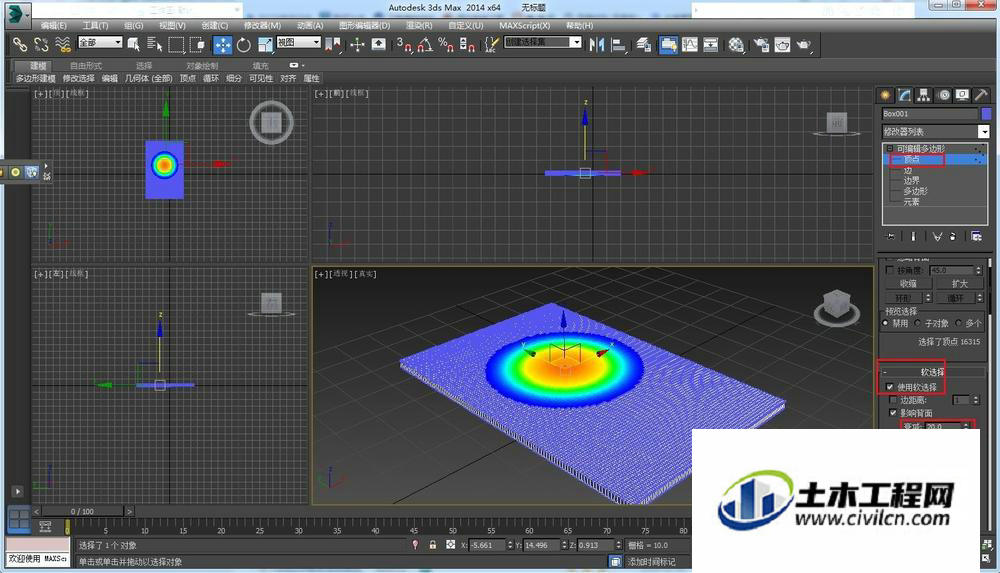Viewport: 1000px width, 573px height.
Task: Select the 禁用 preview radio button
Action: click(885, 324)
